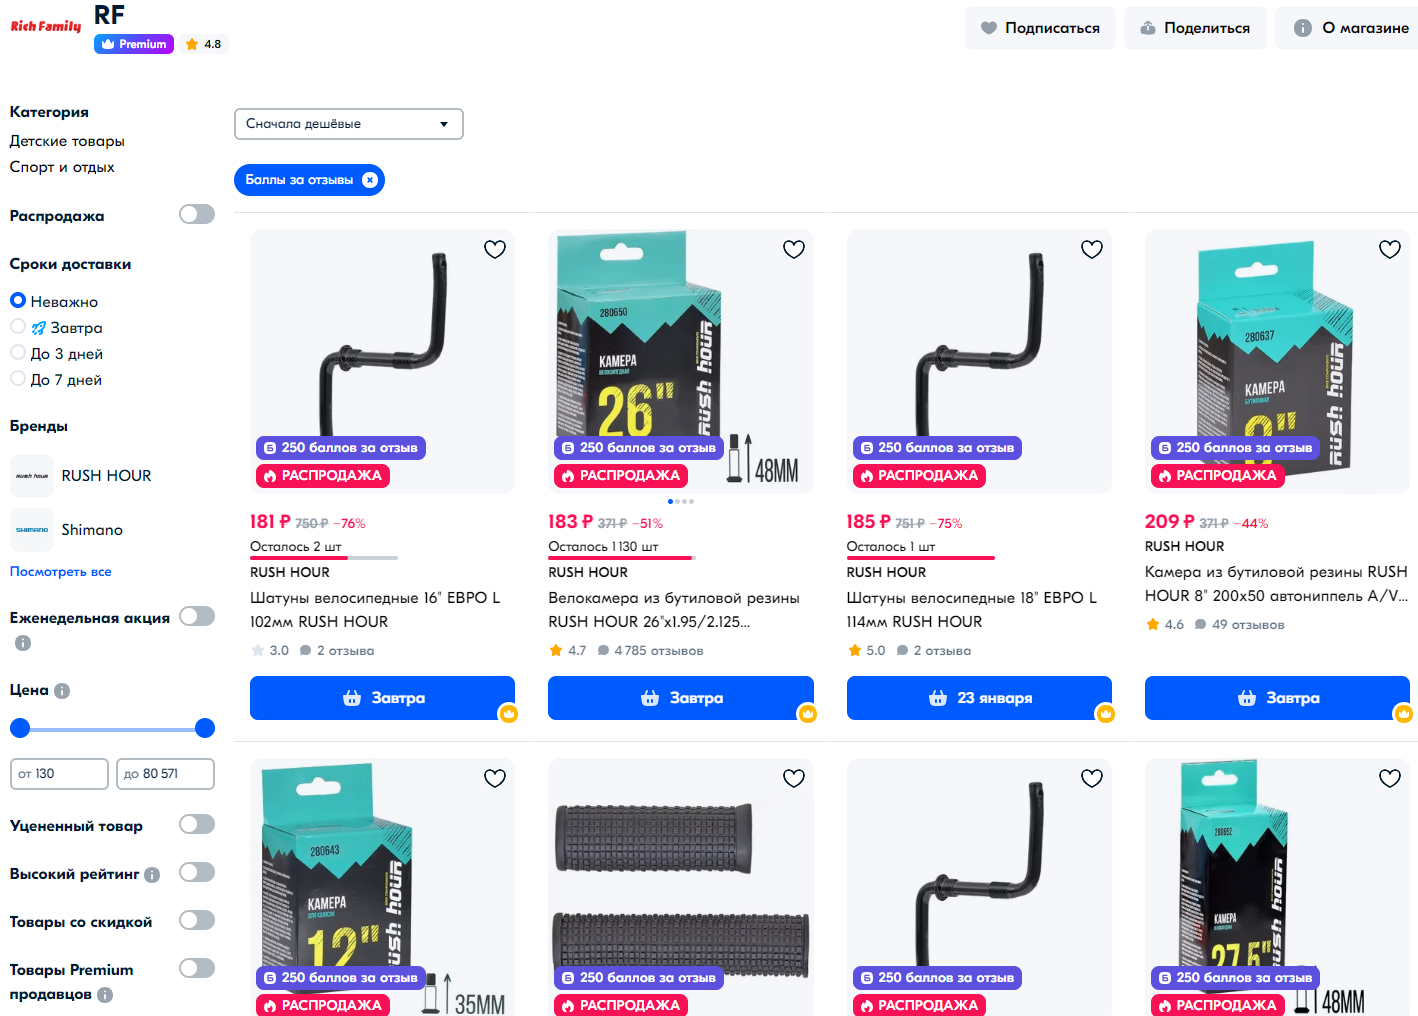1418x1016 pixels.
Task: Add Камера 8" 200x50 to favorites
Action: pyautogui.click(x=1390, y=249)
